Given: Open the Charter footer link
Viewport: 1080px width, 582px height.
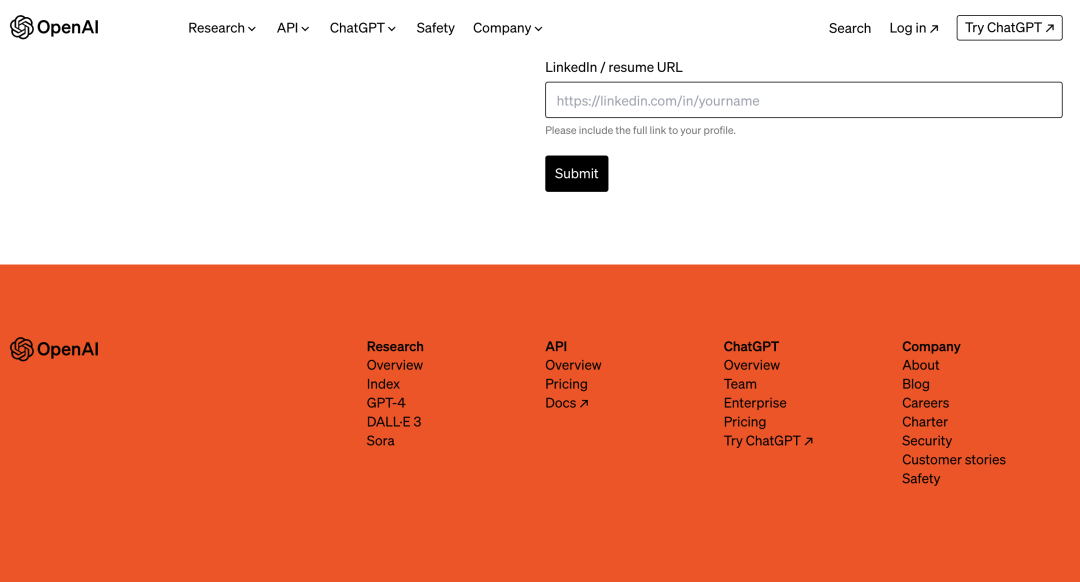Looking at the screenshot, I should 924,422.
